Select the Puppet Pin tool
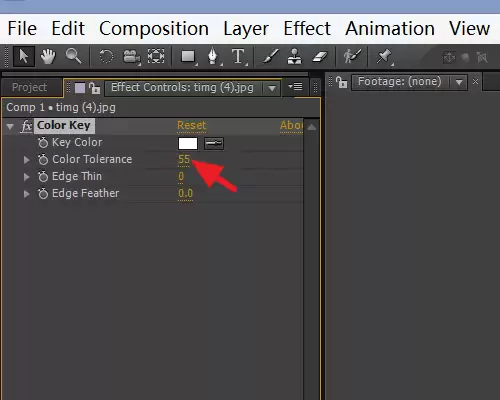This screenshot has height=400, width=500. 383,56
